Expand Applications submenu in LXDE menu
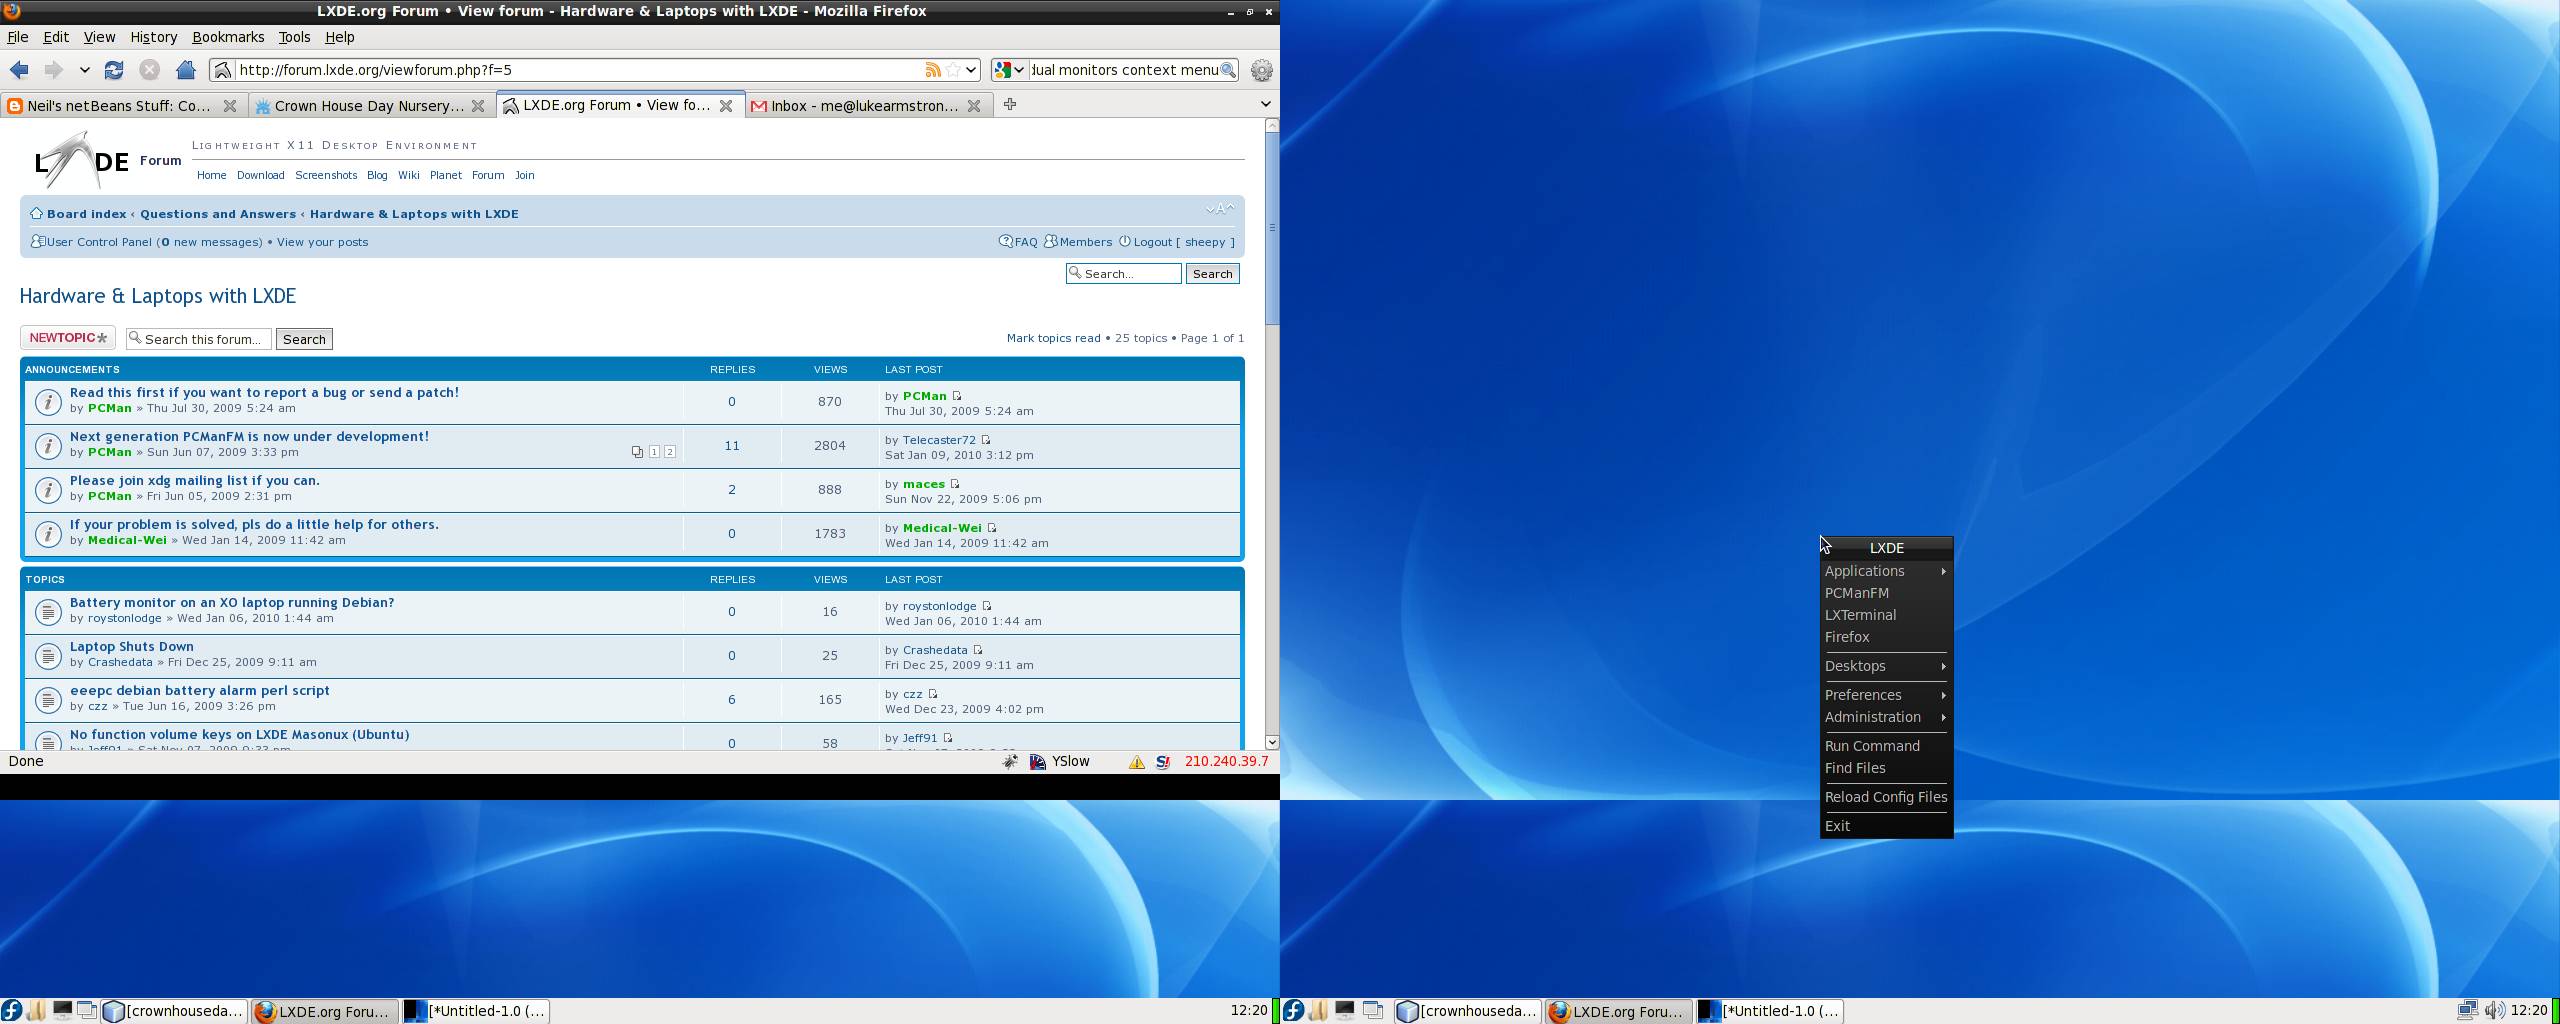This screenshot has width=2560, height=1024. (x=1886, y=571)
